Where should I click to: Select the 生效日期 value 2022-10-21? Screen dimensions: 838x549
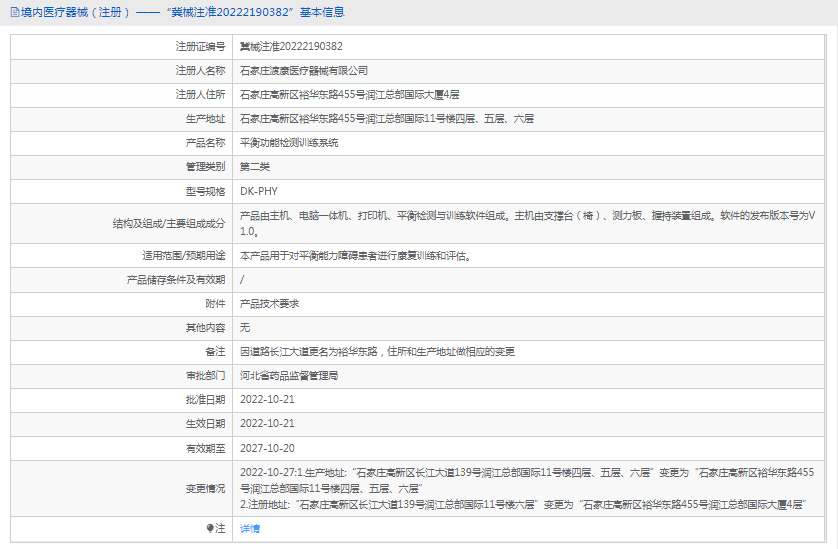(267, 423)
